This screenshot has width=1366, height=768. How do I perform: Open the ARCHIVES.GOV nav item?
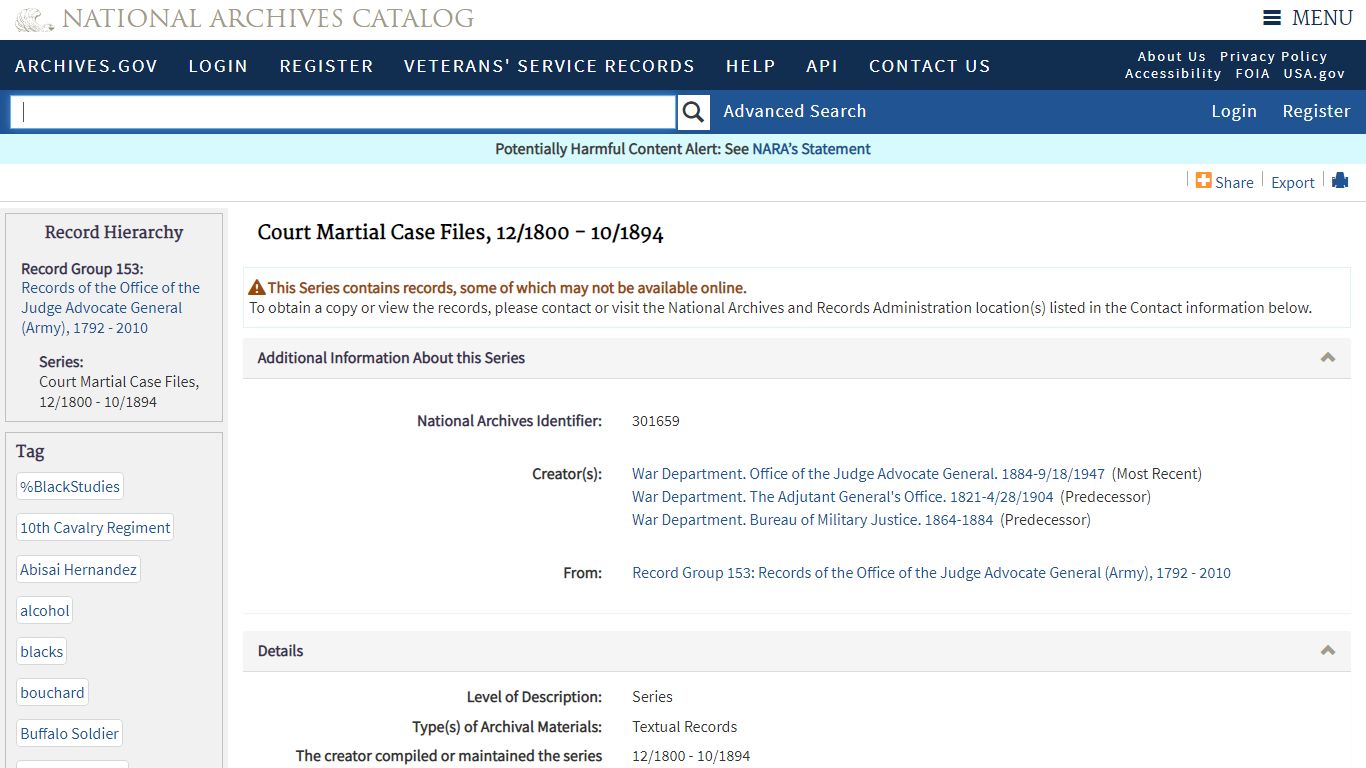(86, 66)
